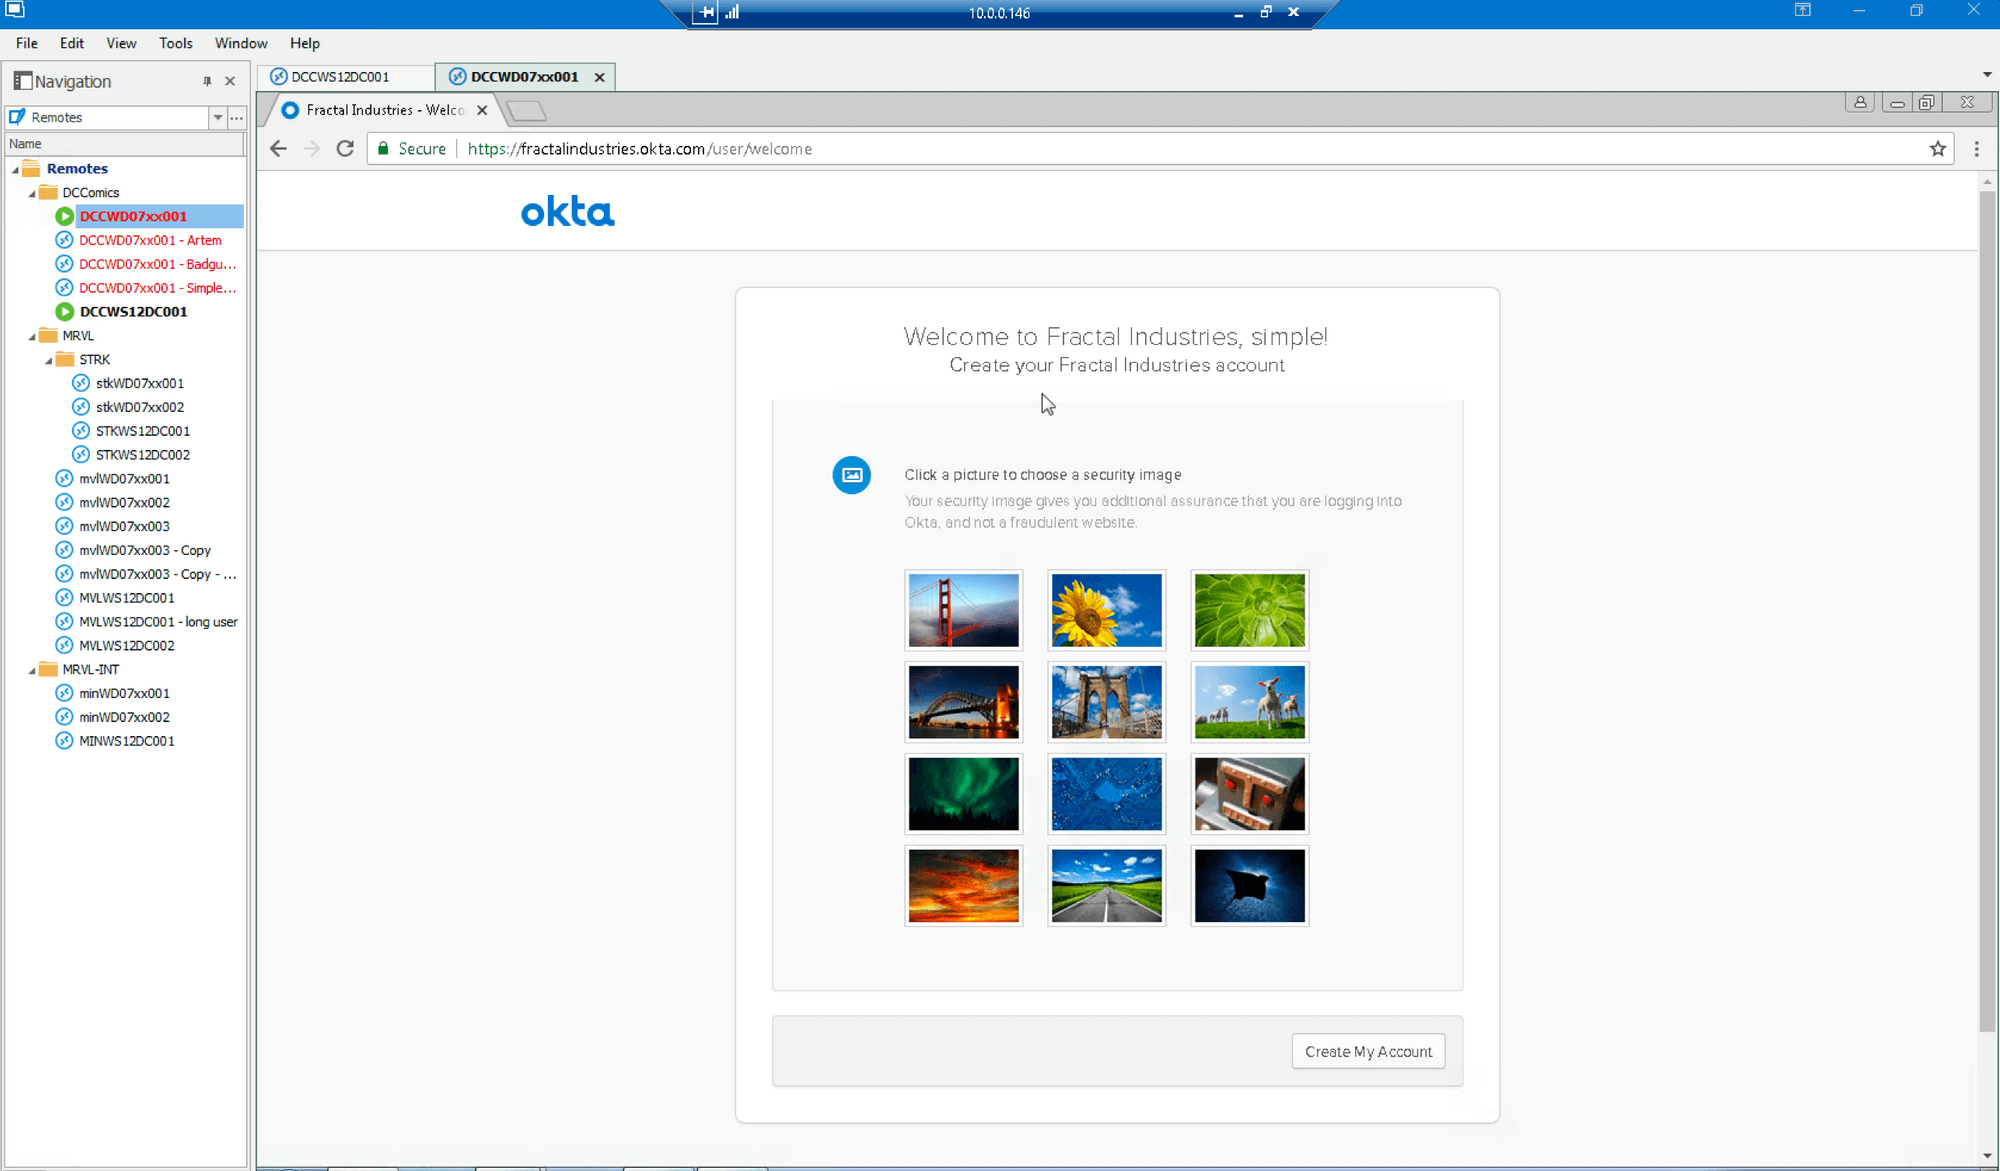Select the DCCWS12DC001 remote entry
The image size is (2000, 1171).
(132, 311)
